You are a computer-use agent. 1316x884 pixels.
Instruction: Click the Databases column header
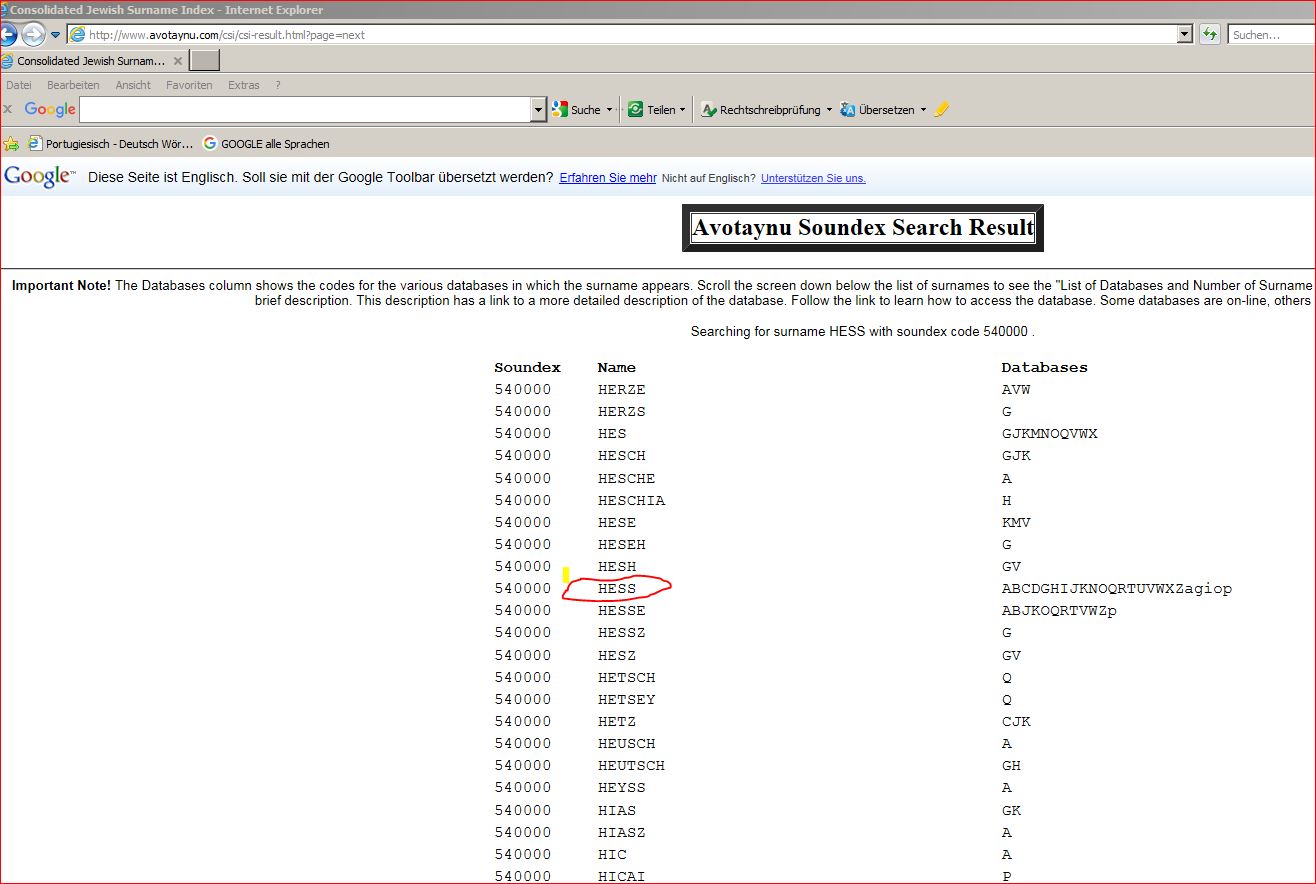tap(1045, 367)
